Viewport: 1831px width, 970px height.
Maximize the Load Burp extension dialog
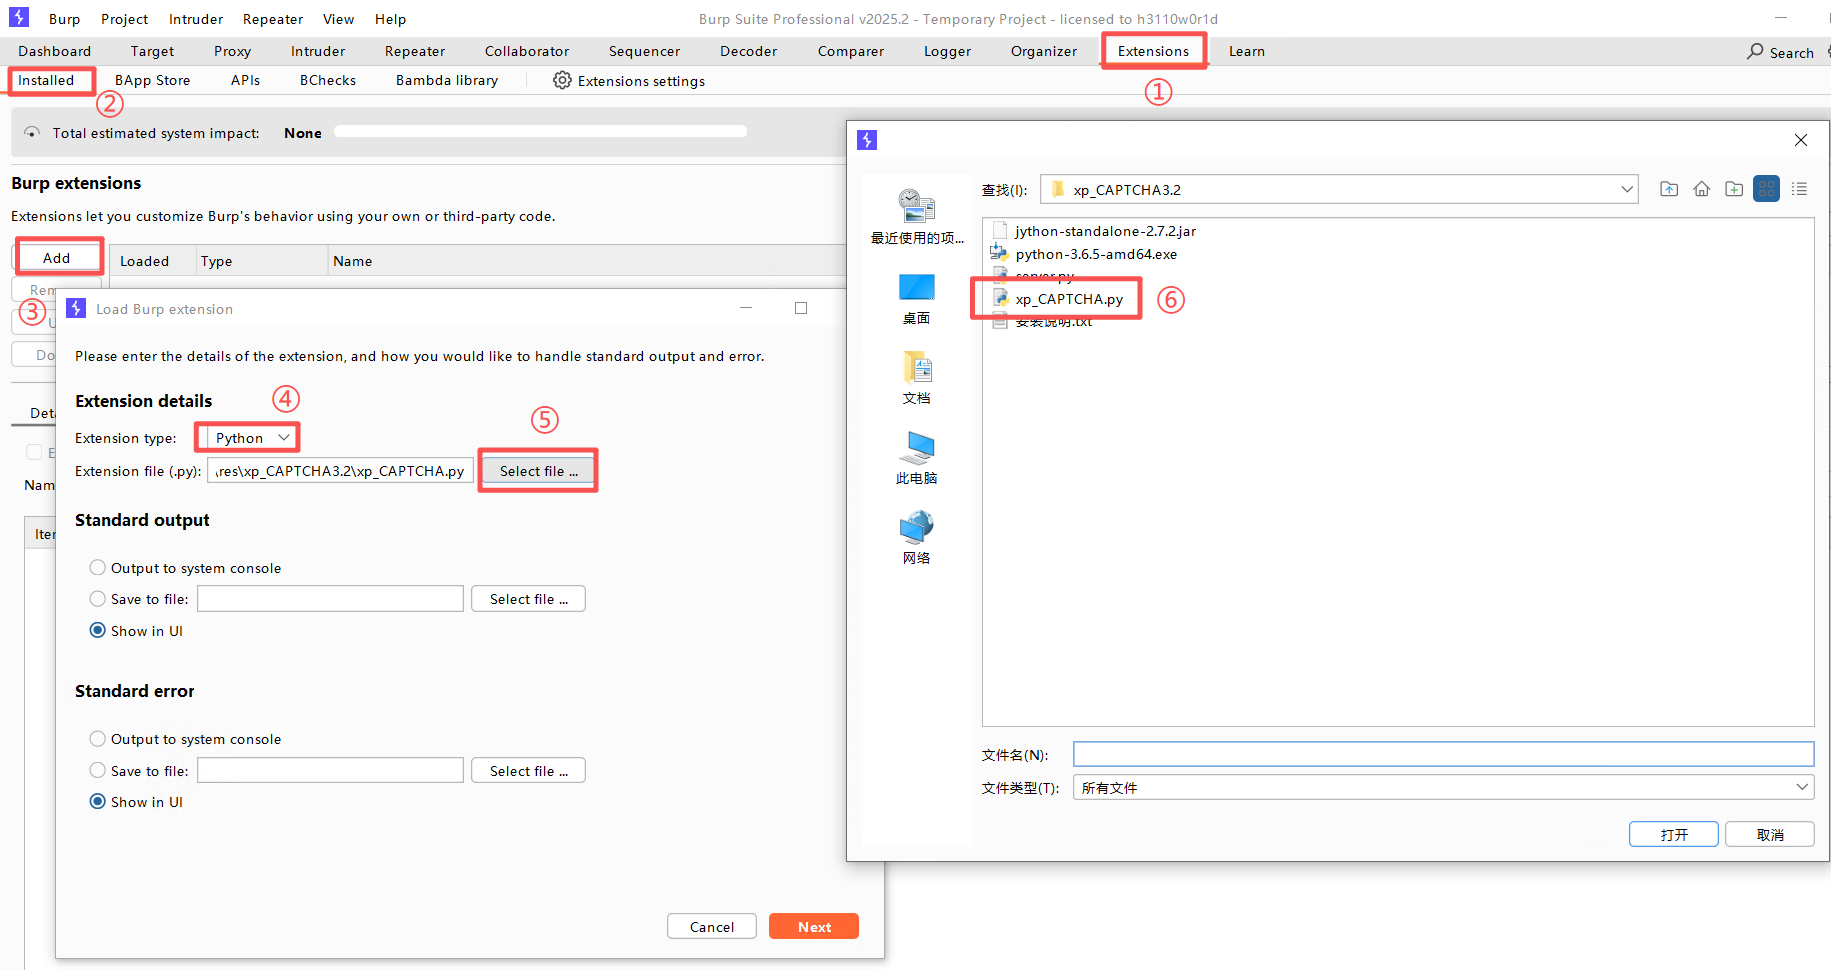pyautogui.click(x=801, y=308)
